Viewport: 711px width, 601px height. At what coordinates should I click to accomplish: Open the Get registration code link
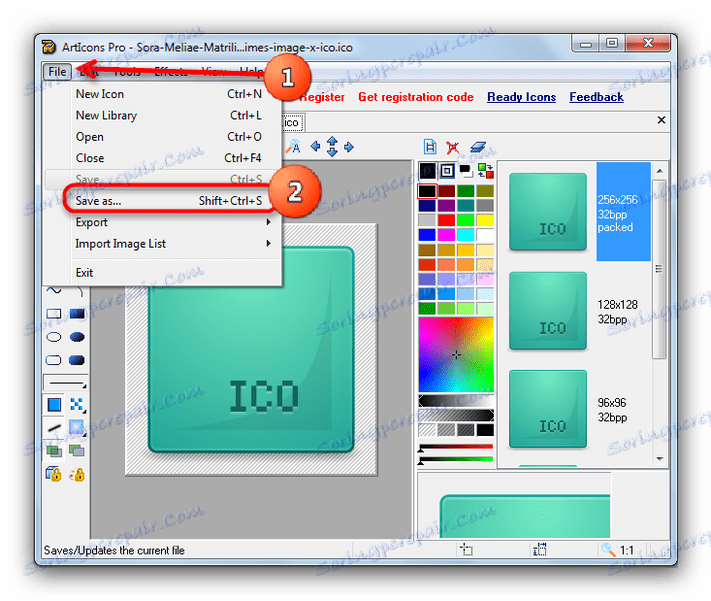tap(415, 97)
